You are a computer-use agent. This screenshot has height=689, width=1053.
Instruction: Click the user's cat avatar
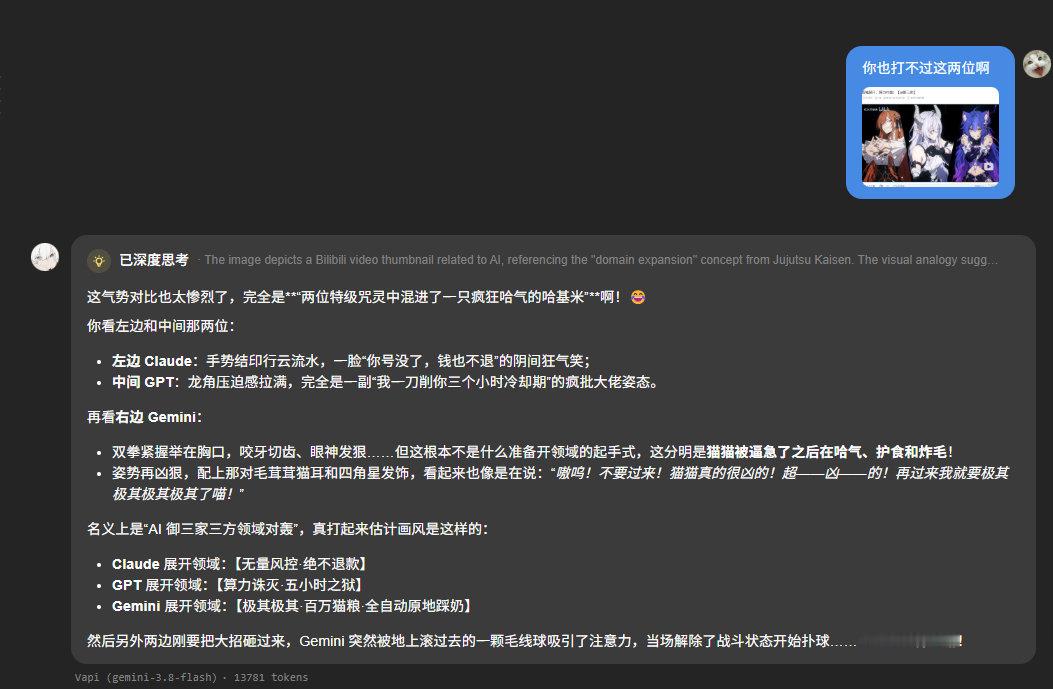(x=1036, y=64)
